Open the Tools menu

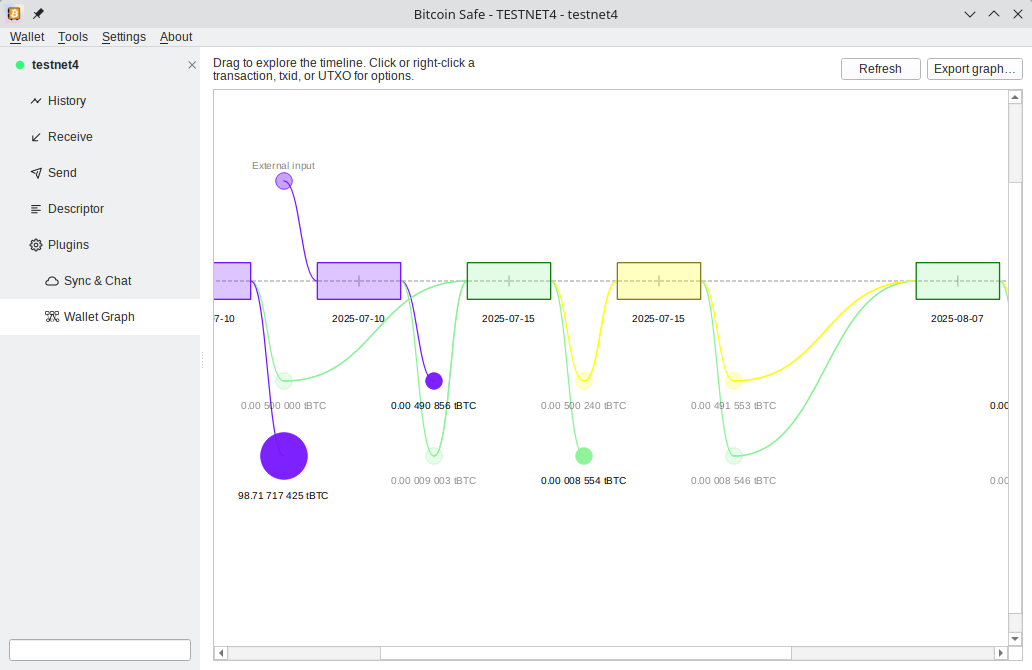click(x=72, y=37)
